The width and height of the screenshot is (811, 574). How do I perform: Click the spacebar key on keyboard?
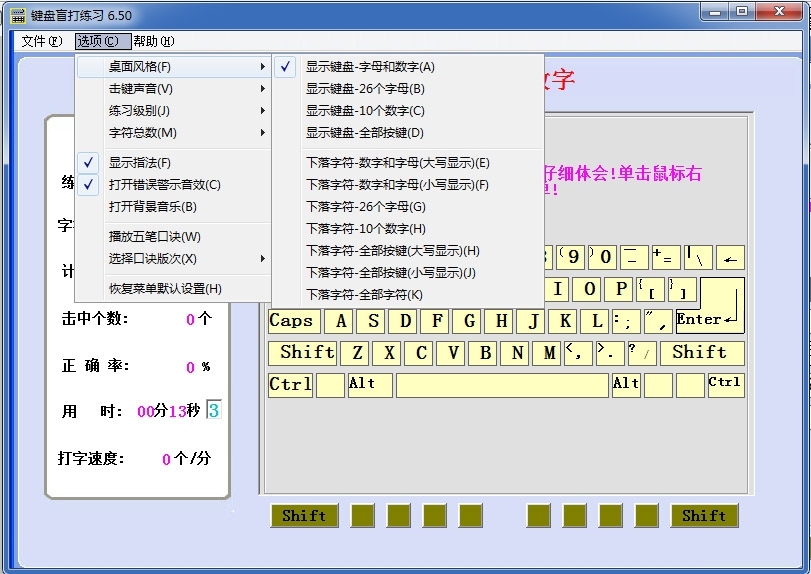[502, 385]
